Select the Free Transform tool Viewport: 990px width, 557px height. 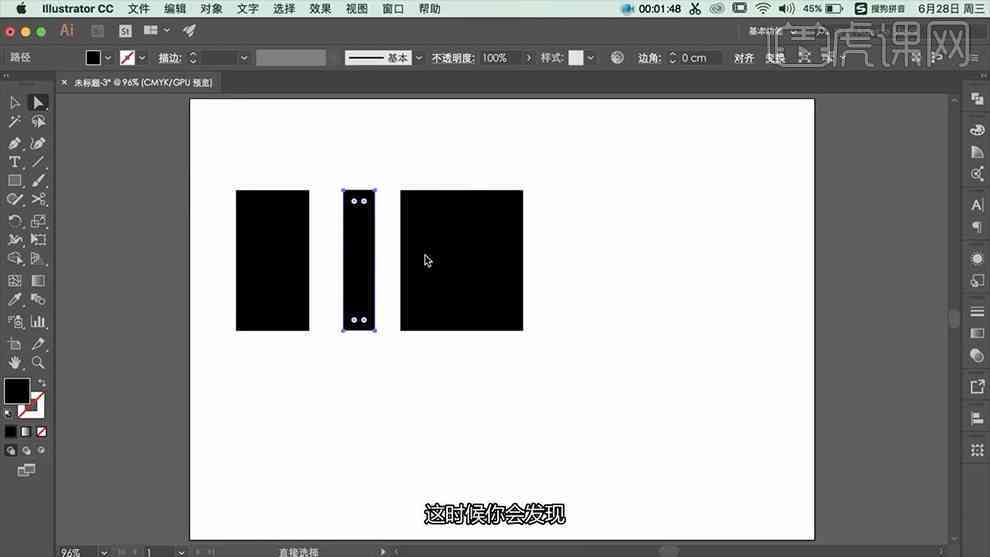[38, 240]
